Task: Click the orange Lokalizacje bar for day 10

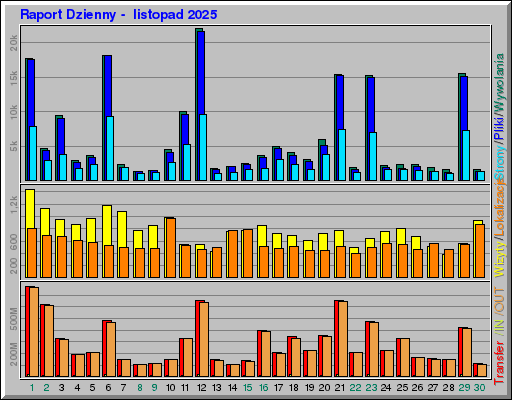Action: pyautogui.click(x=171, y=248)
